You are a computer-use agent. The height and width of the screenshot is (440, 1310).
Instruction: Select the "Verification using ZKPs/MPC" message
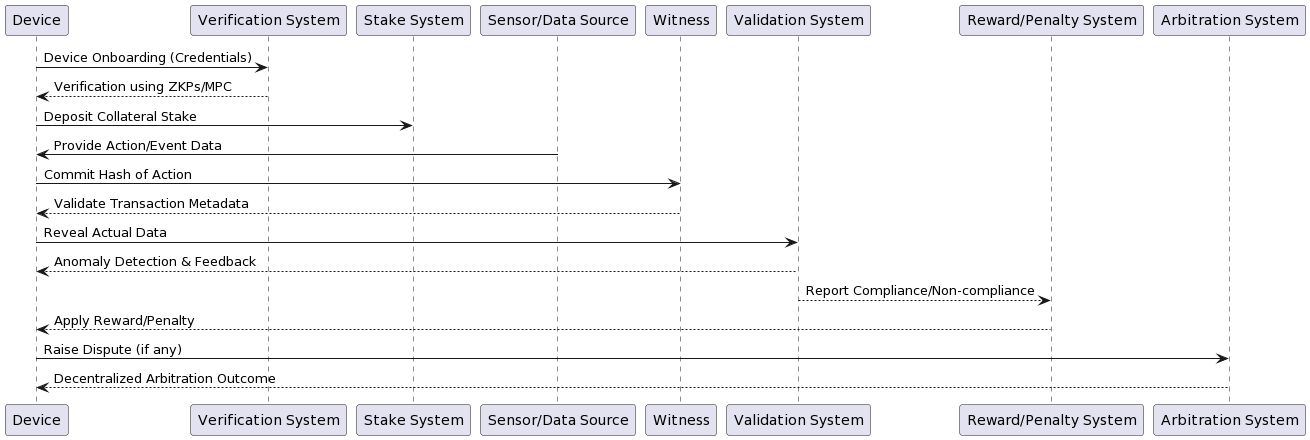click(x=143, y=87)
